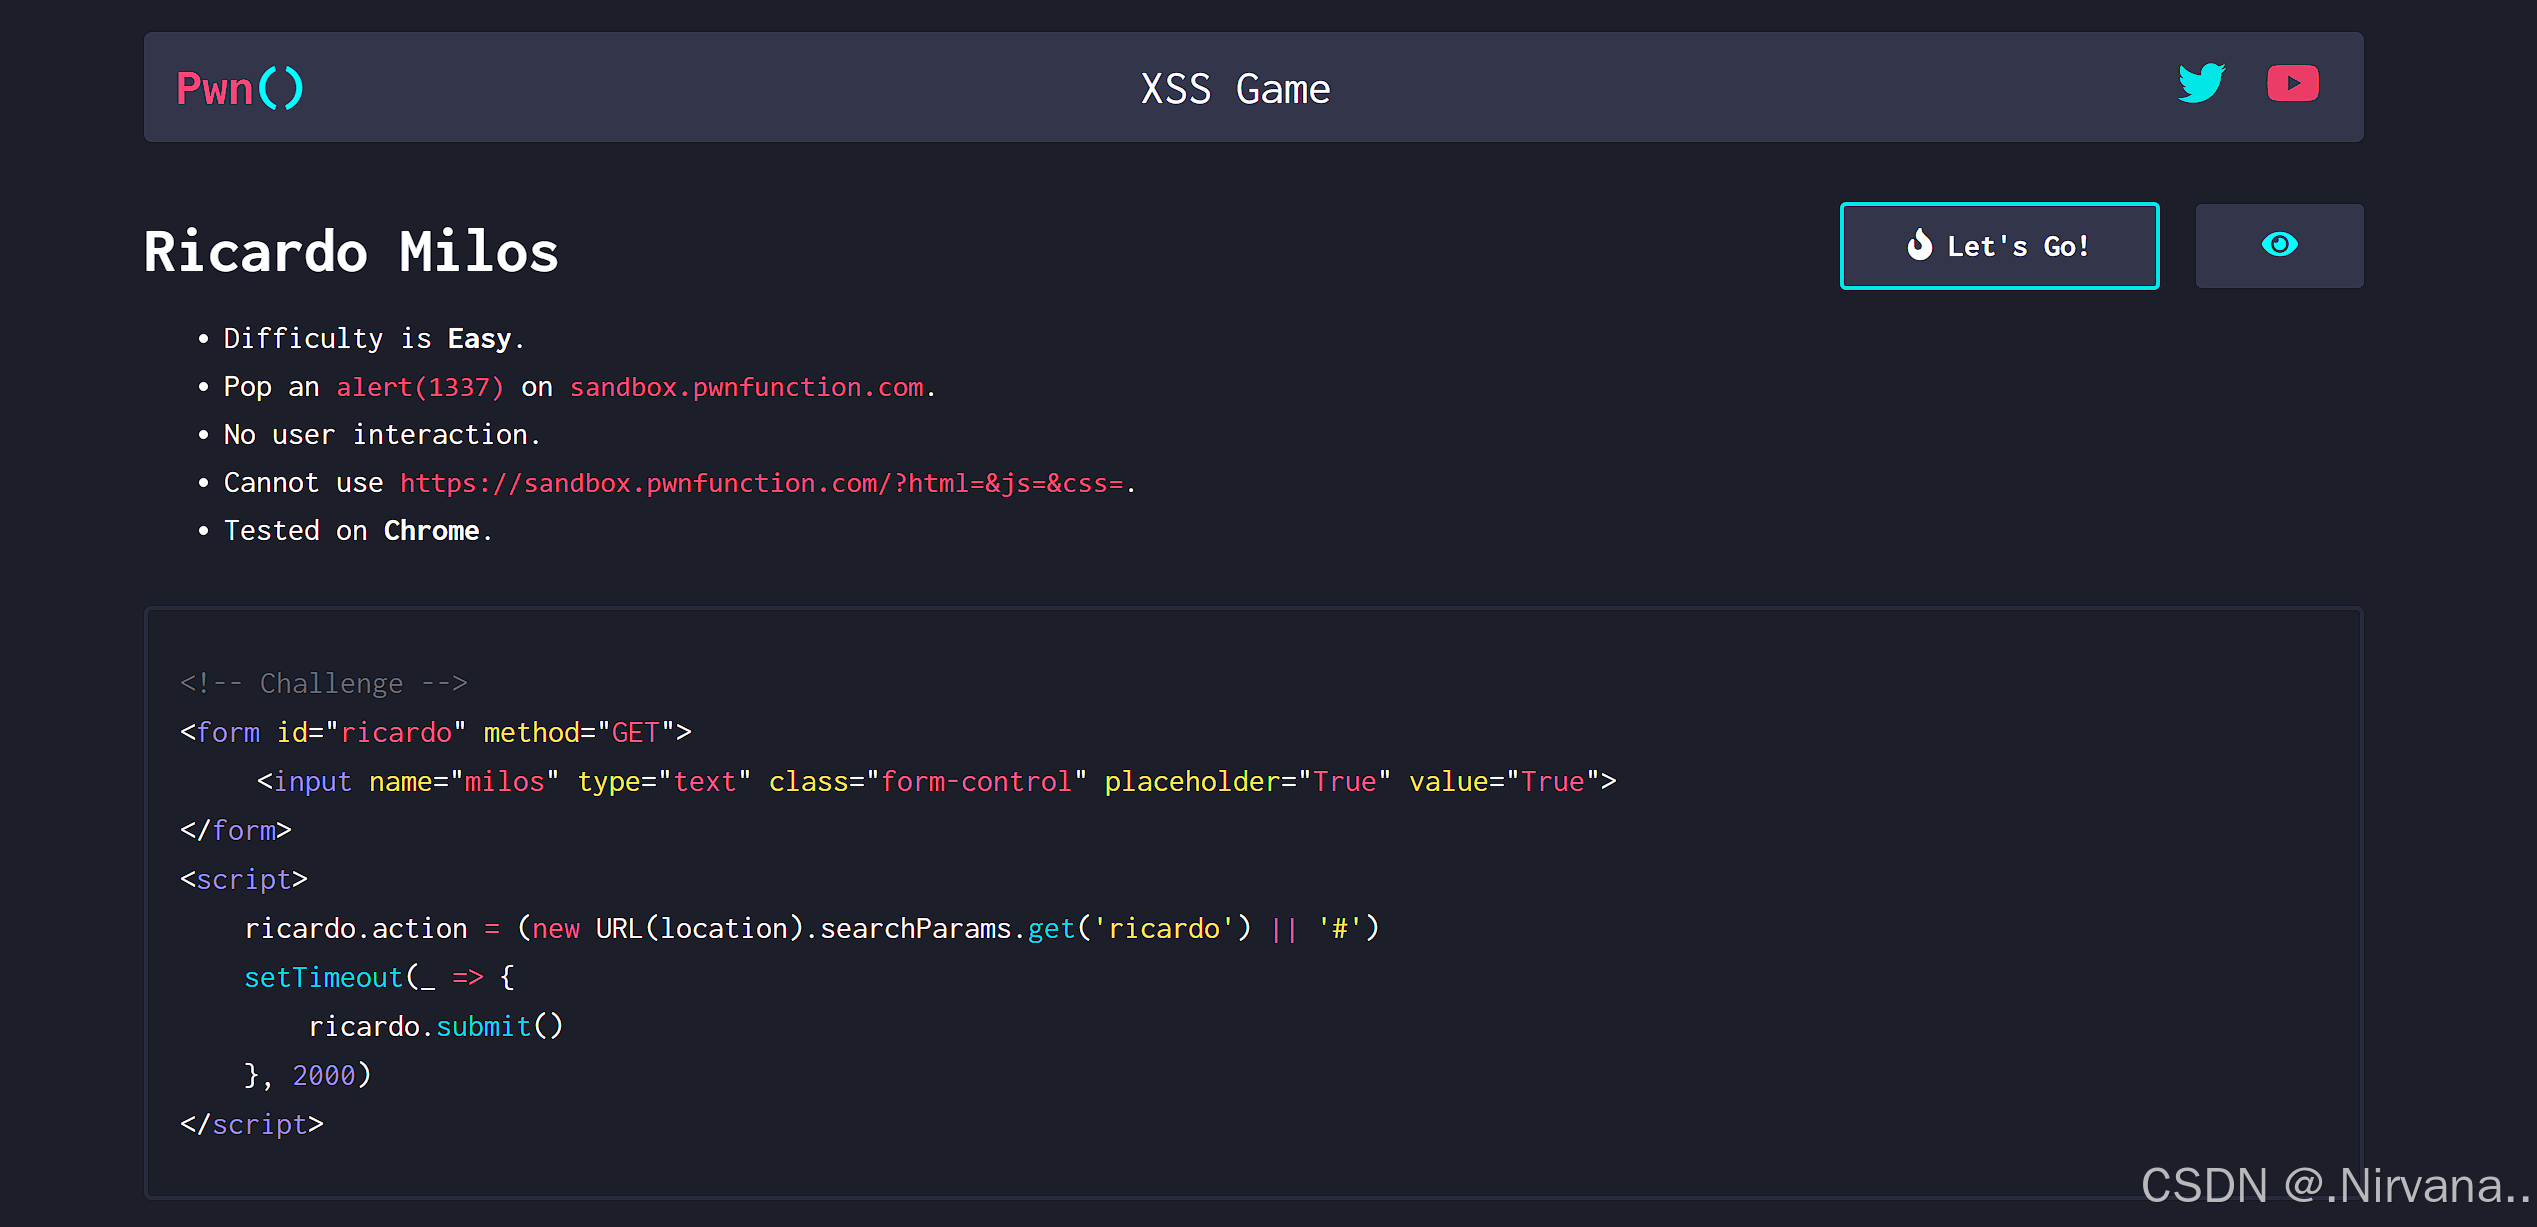Click the closing </form> tag
This screenshot has width=2537, height=1227.
pos(236,830)
